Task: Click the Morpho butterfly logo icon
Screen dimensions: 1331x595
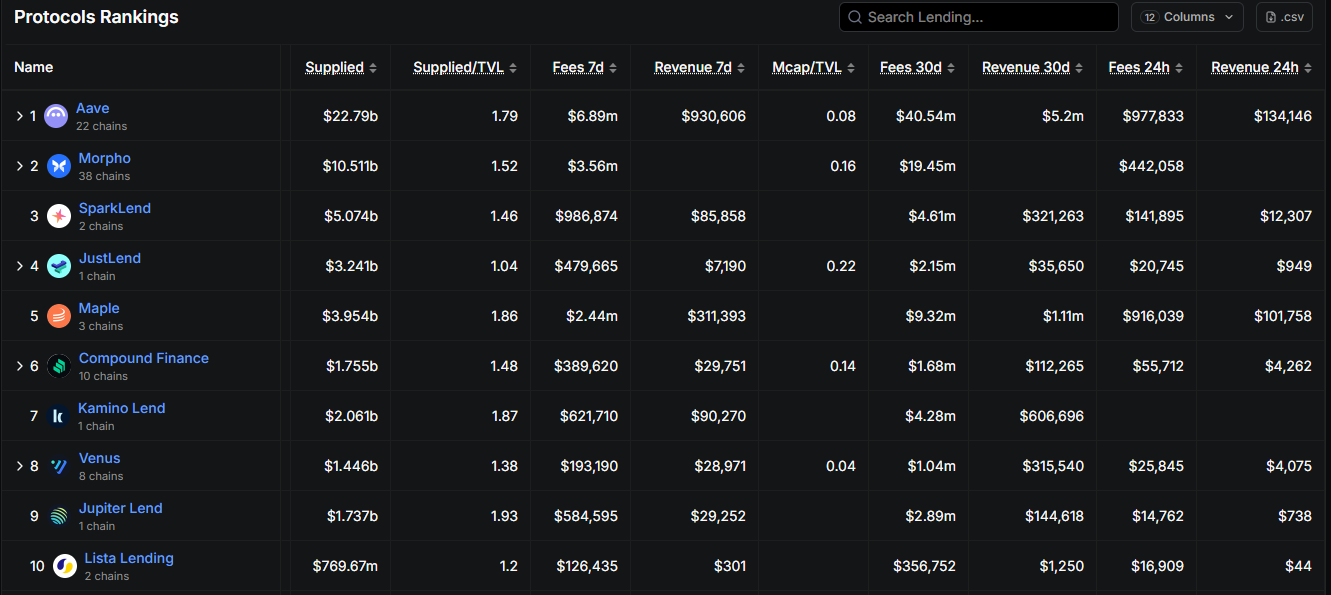Action: pos(59,166)
